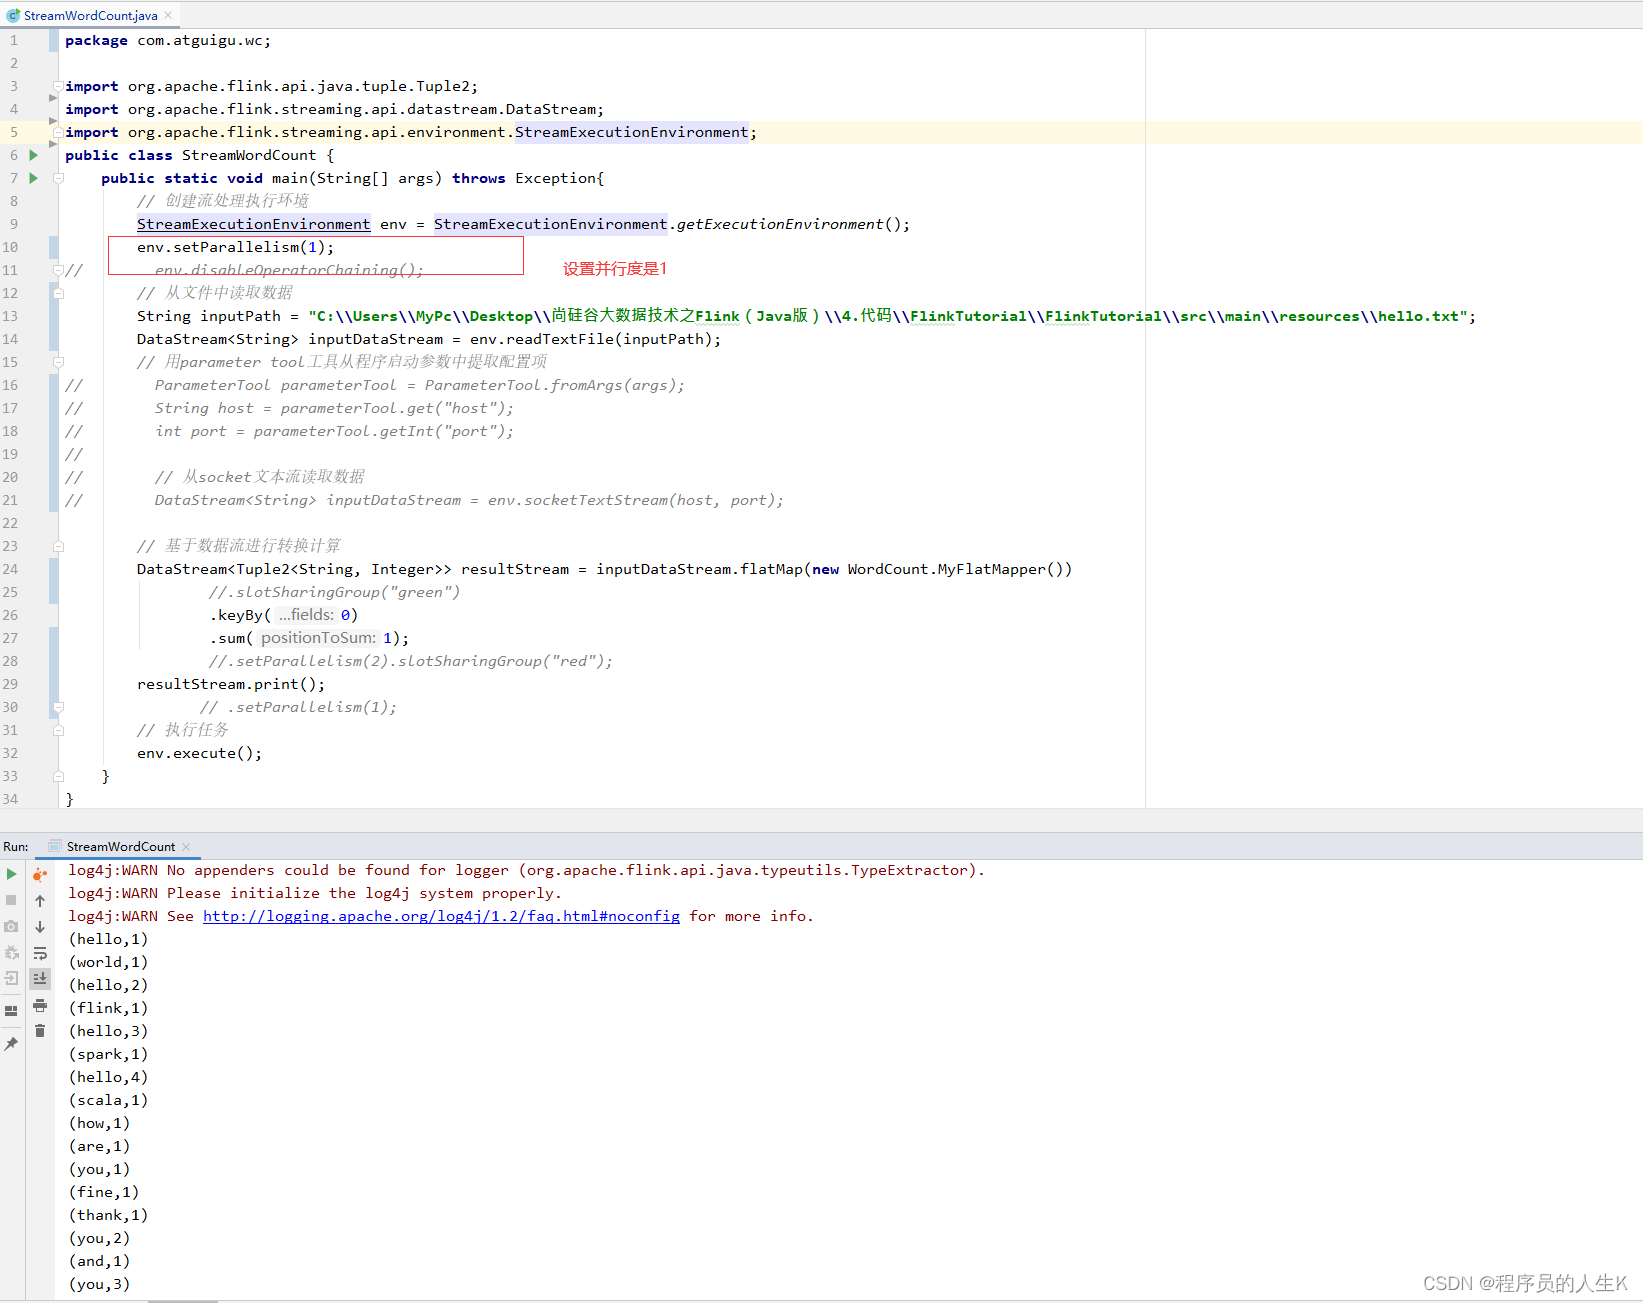The image size is (1643, 1303).
Task: Select the StreamWordCount.java editor tab
Action: point(90,15)
